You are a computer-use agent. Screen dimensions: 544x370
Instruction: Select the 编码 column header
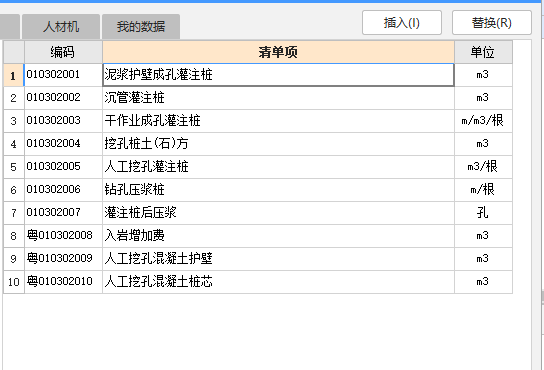pyautogui.click(x=63, y=52)
